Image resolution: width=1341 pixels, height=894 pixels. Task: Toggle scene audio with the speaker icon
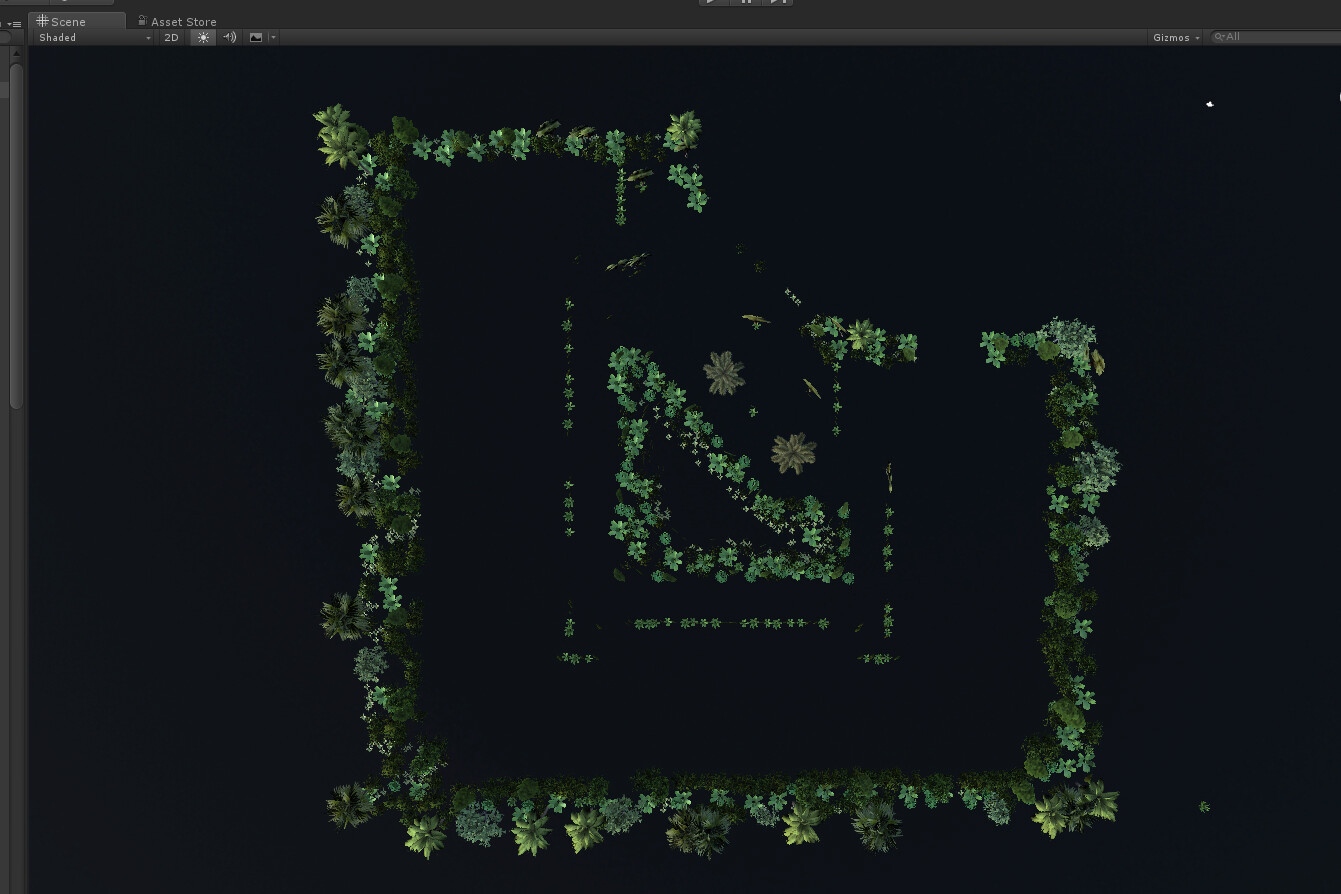(x=229, y=37)
